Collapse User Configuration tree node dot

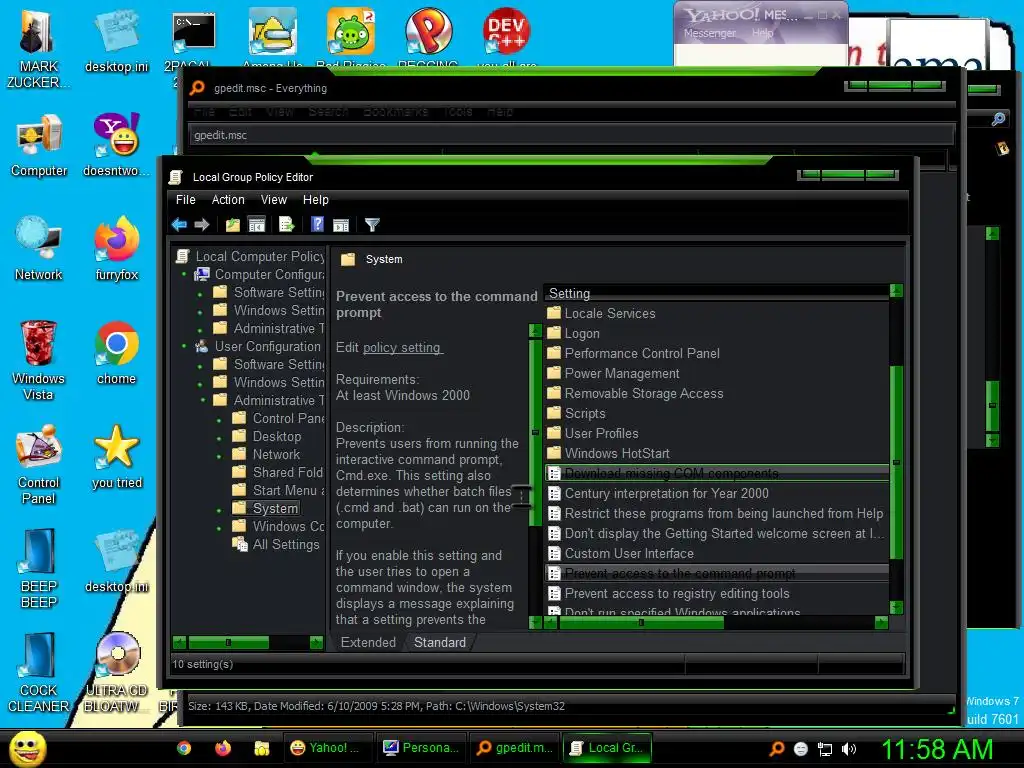pos(184,346)
